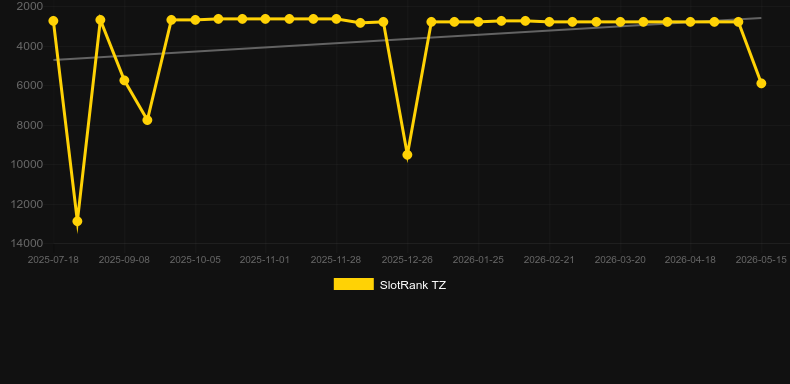Select the 2025-12-26 dip data point

pyautogui.click(x=407, y=155)
